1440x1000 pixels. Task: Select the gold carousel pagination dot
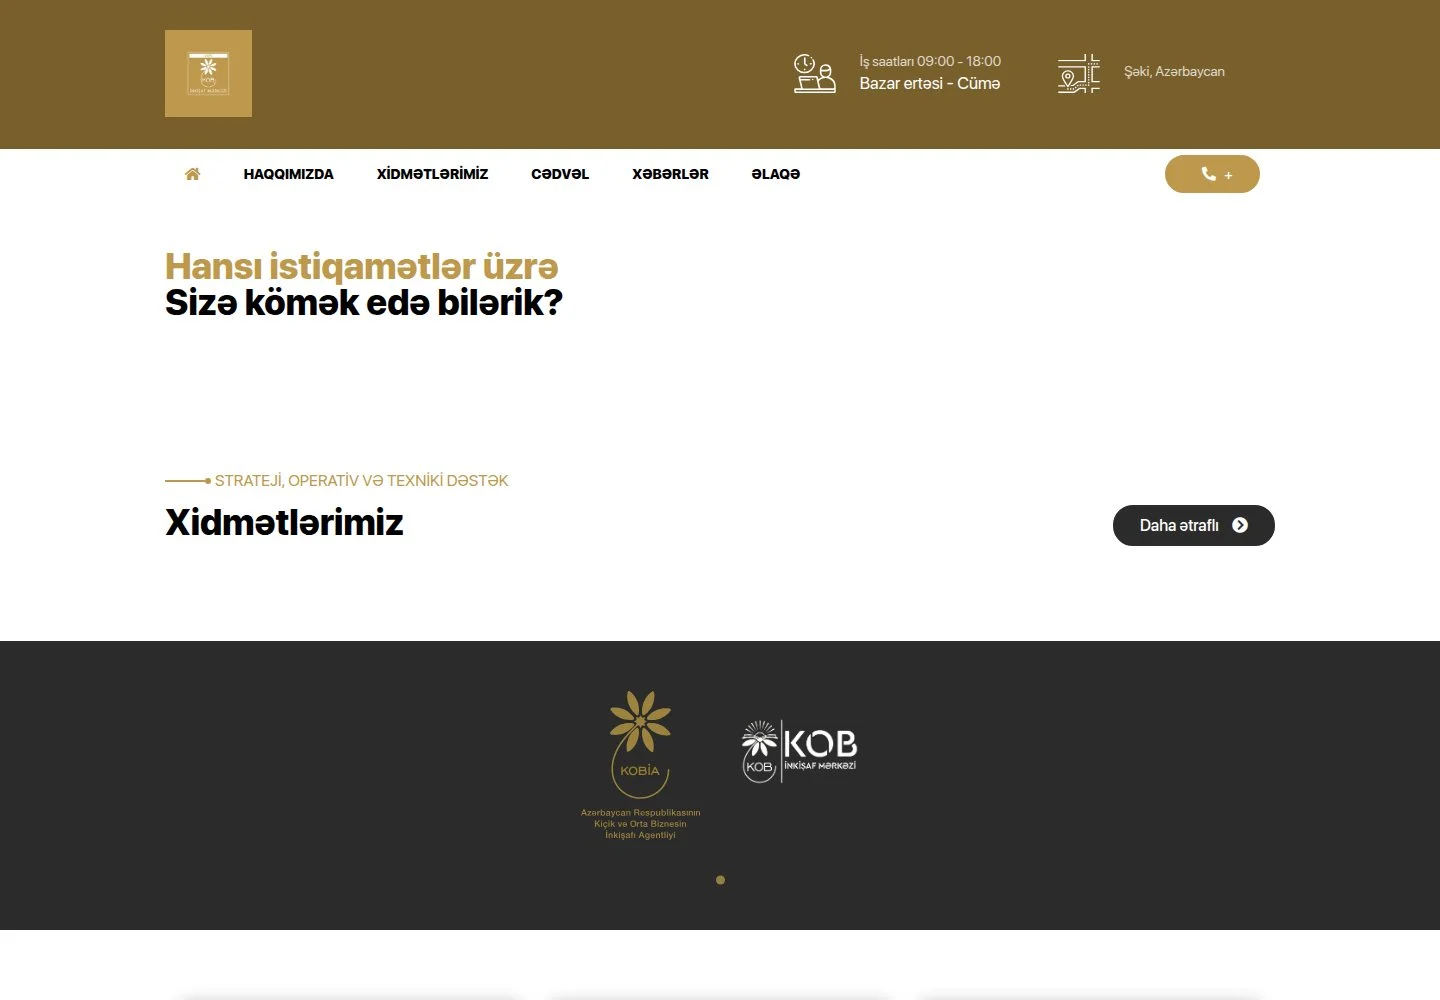720,880
